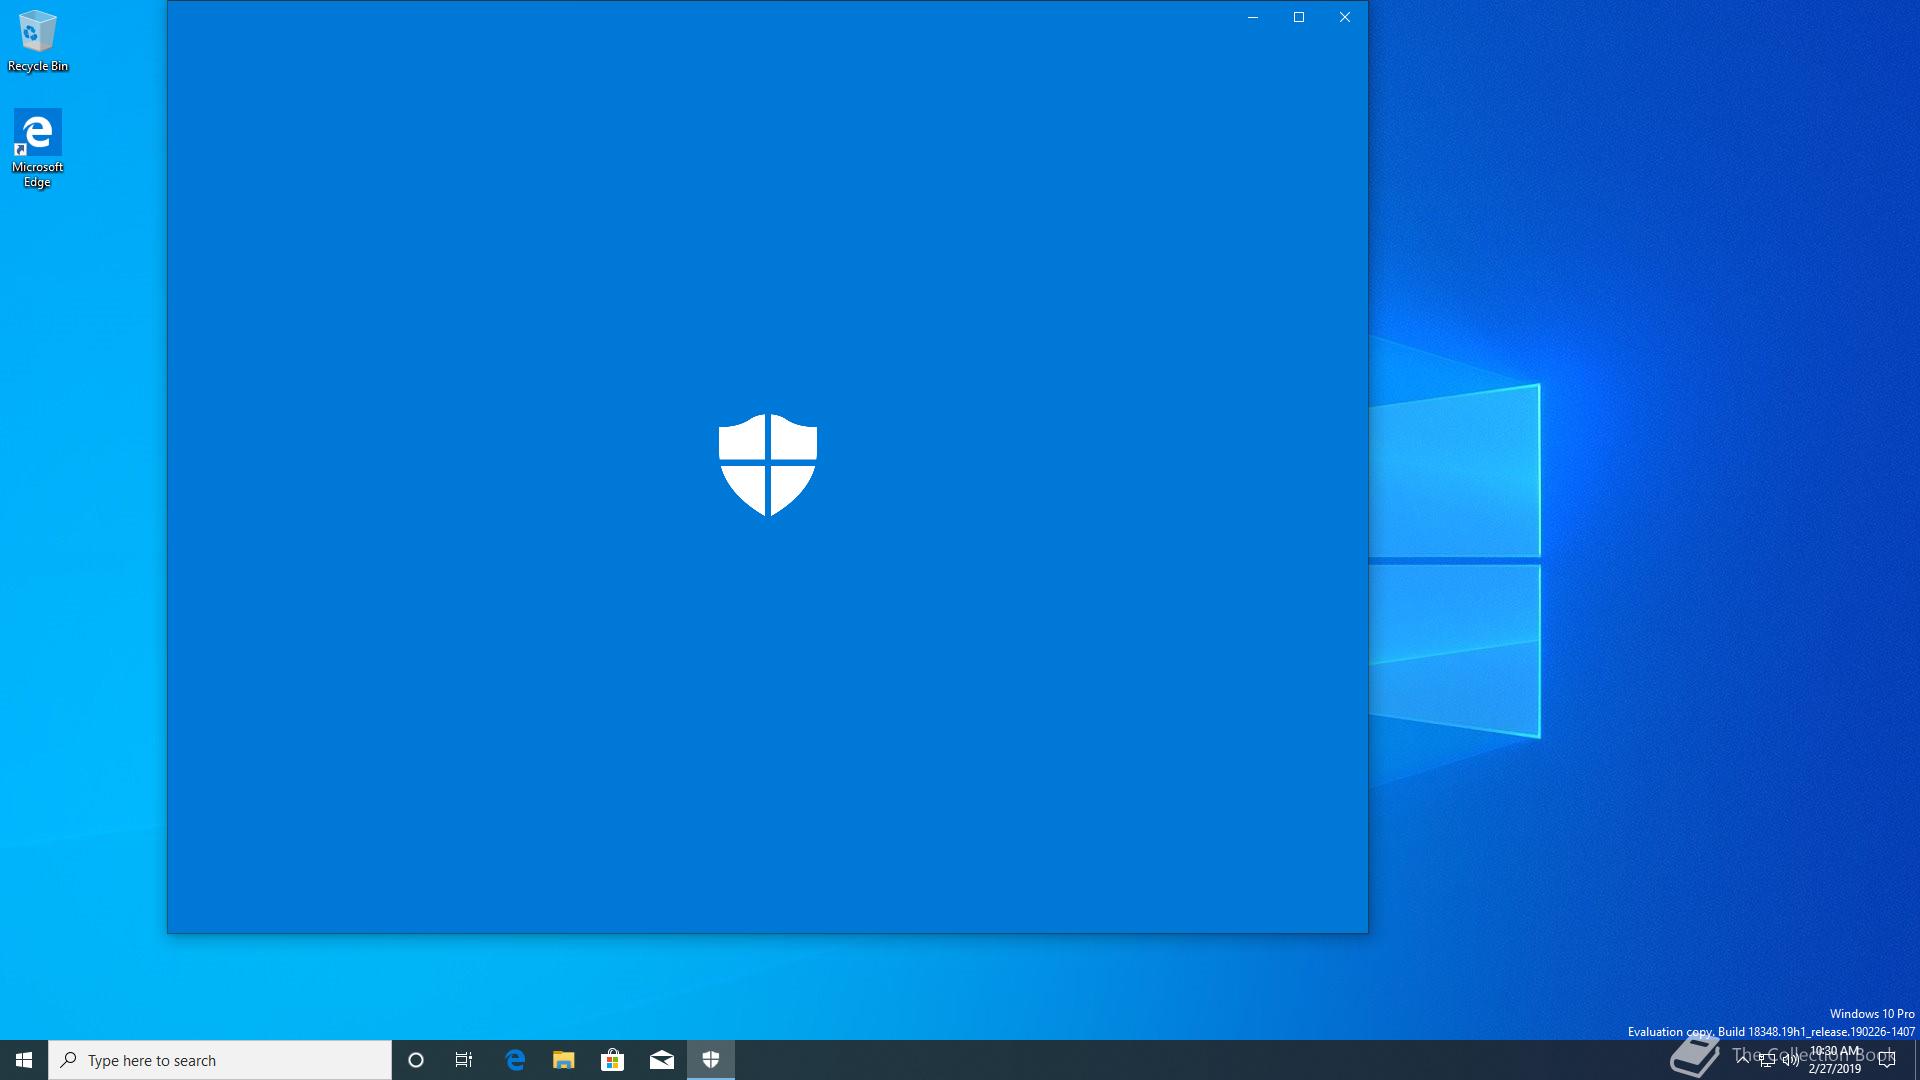Open Microsoft Store from the taskbar

(x=612, y=1060)
